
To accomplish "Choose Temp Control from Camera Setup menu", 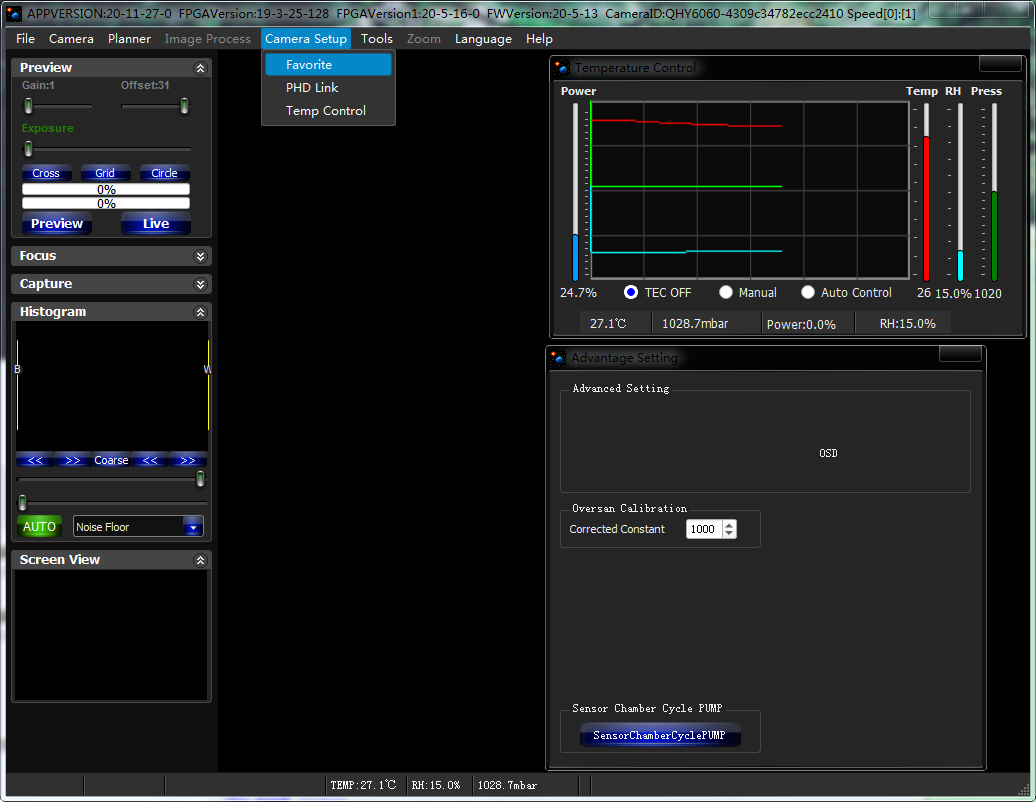I will click(328, 111).
